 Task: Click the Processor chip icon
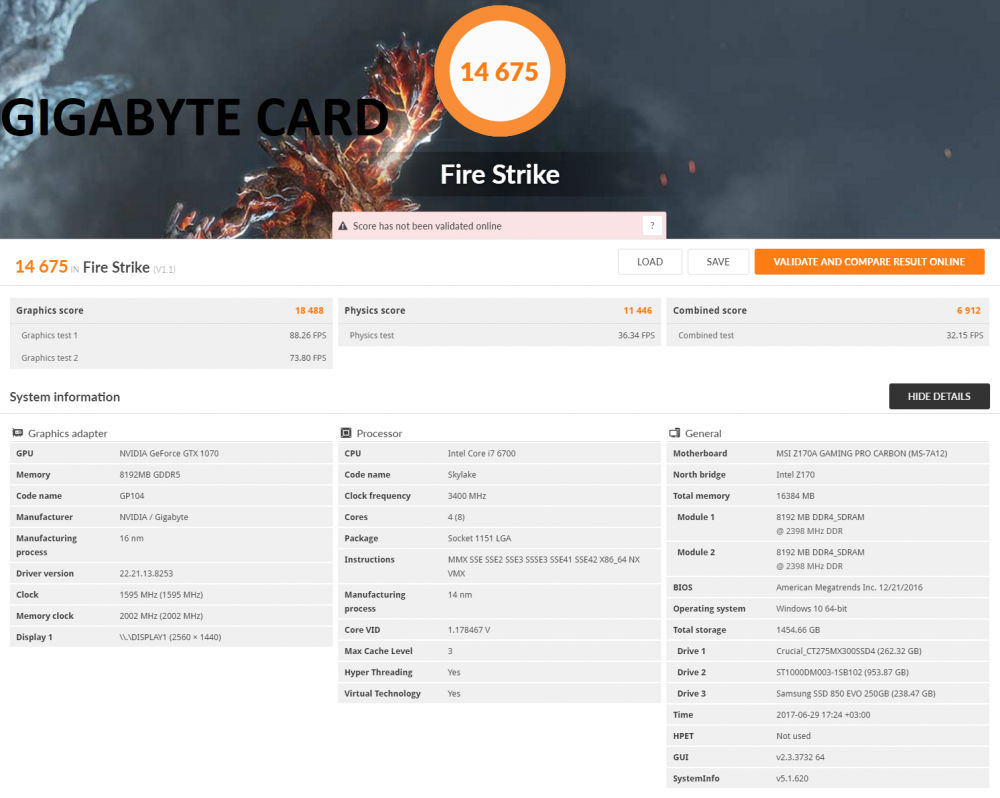pos(346,433)
